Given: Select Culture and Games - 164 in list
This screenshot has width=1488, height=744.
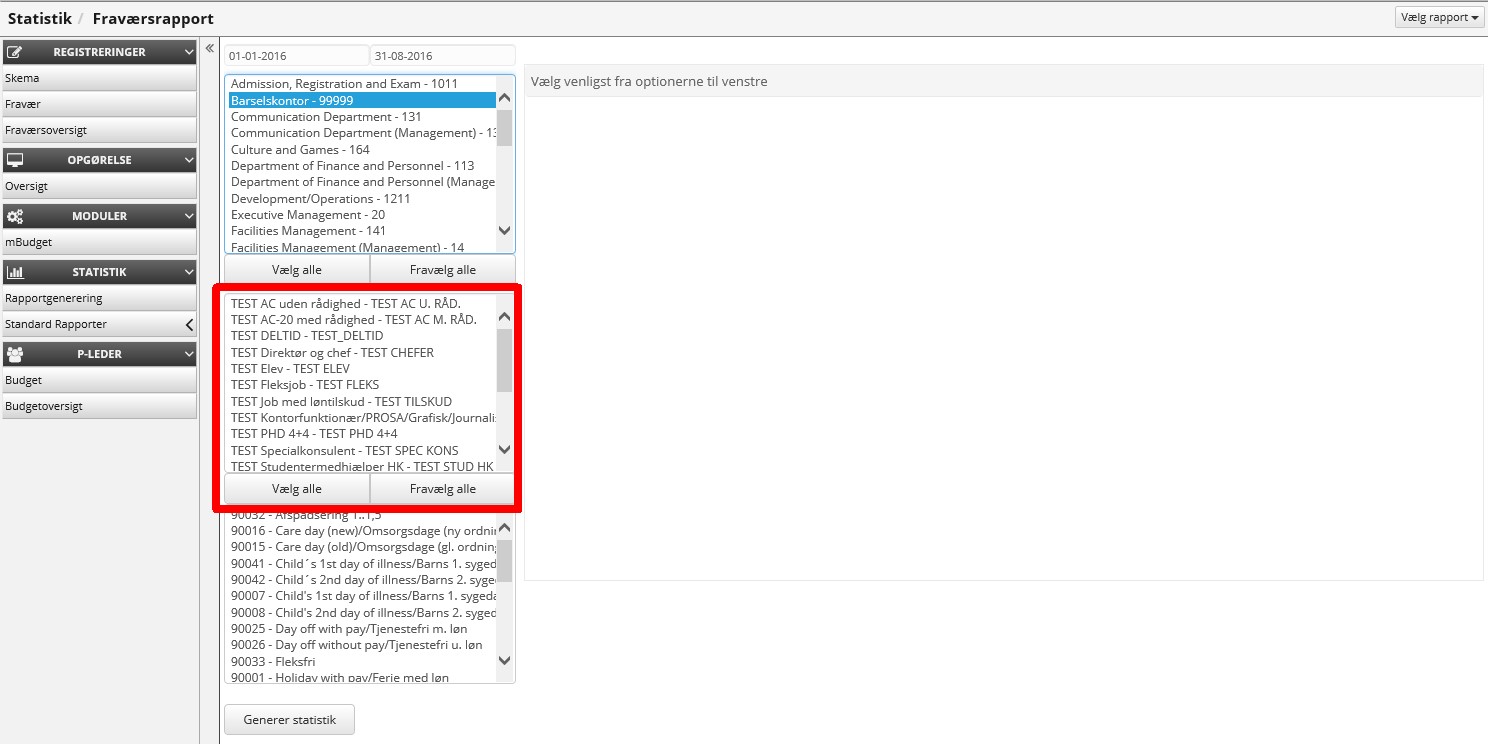Looking at the screenshot, I should point(300,150).
